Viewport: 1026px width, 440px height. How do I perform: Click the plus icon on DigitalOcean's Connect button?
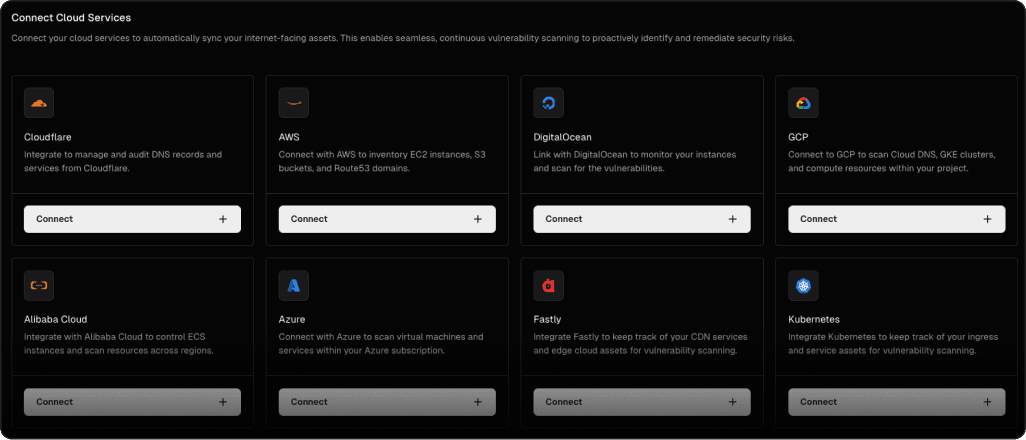733,219
